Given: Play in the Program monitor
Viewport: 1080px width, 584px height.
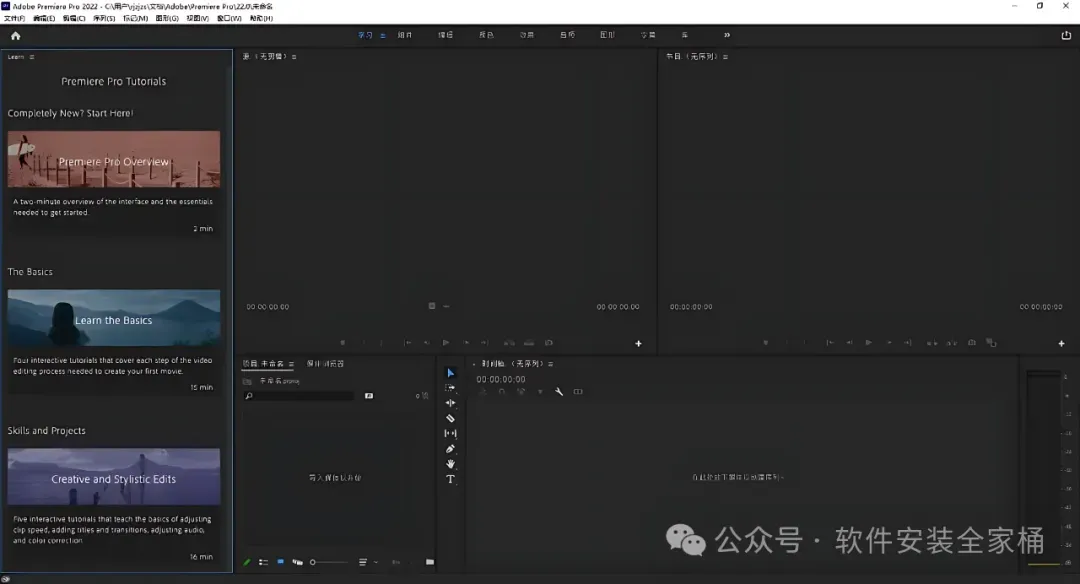Looking at the screenshot, I should pos(869,343).
